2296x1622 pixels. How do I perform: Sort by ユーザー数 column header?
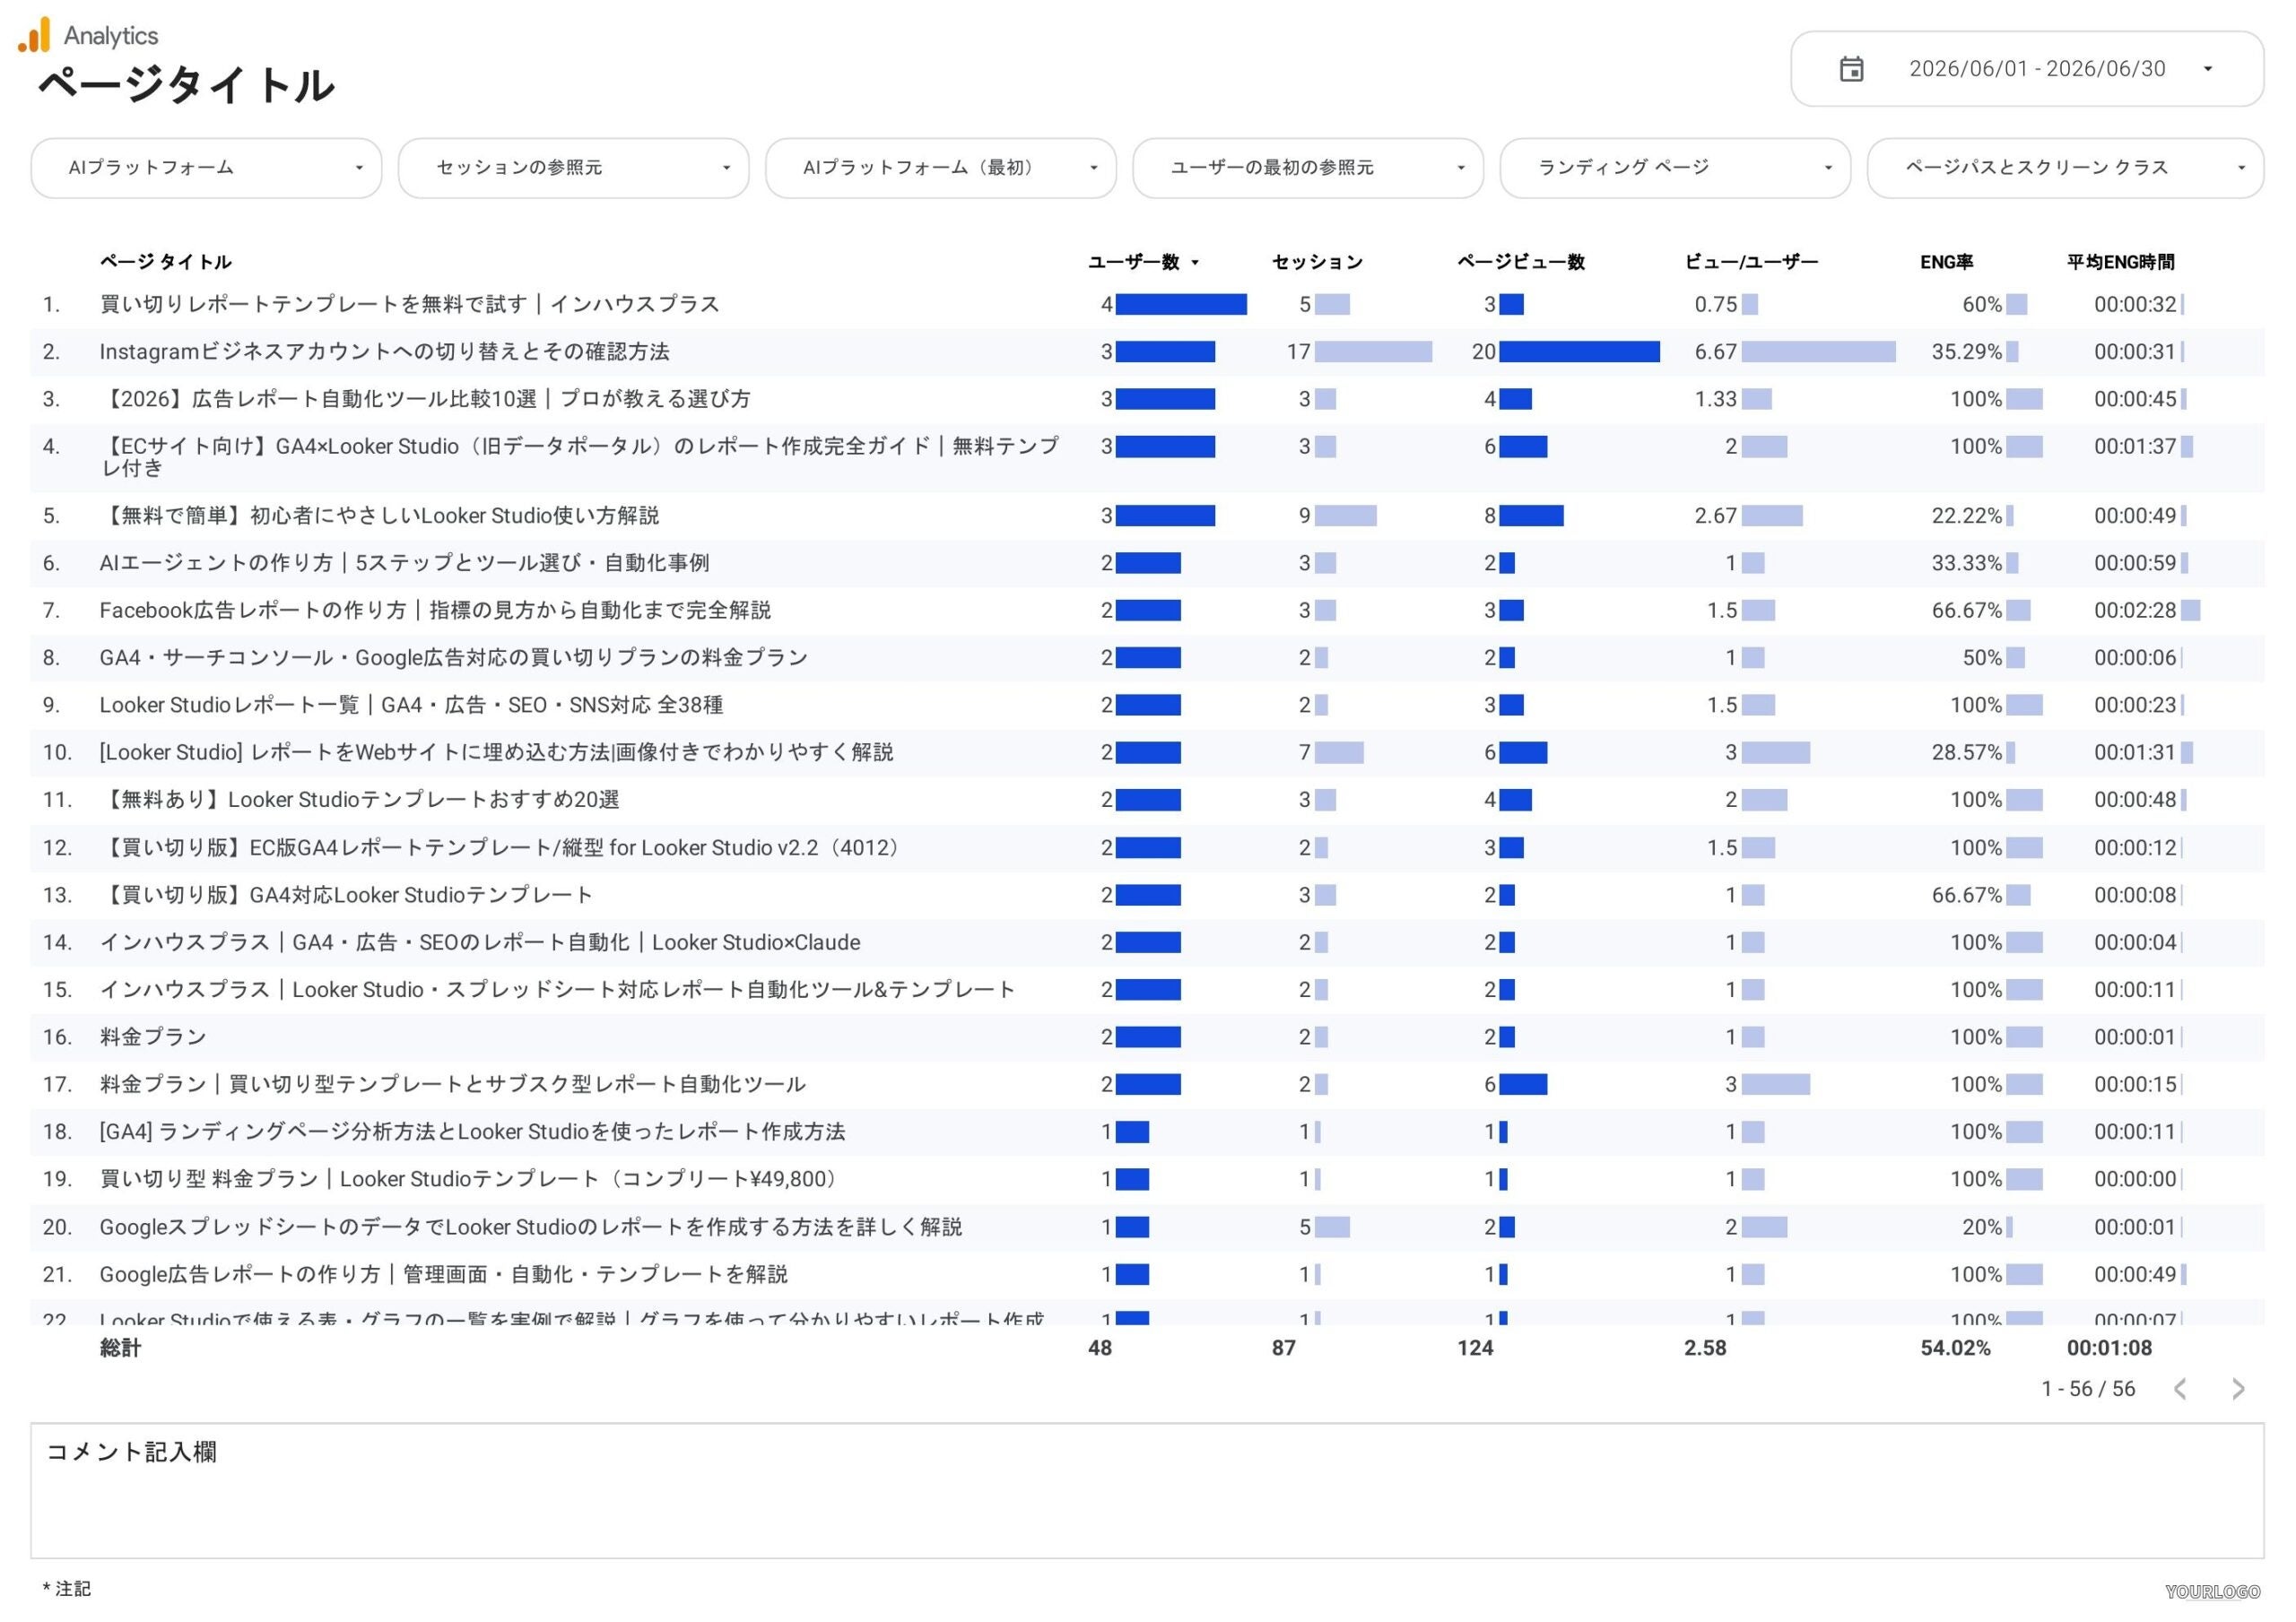point(1133,262)
